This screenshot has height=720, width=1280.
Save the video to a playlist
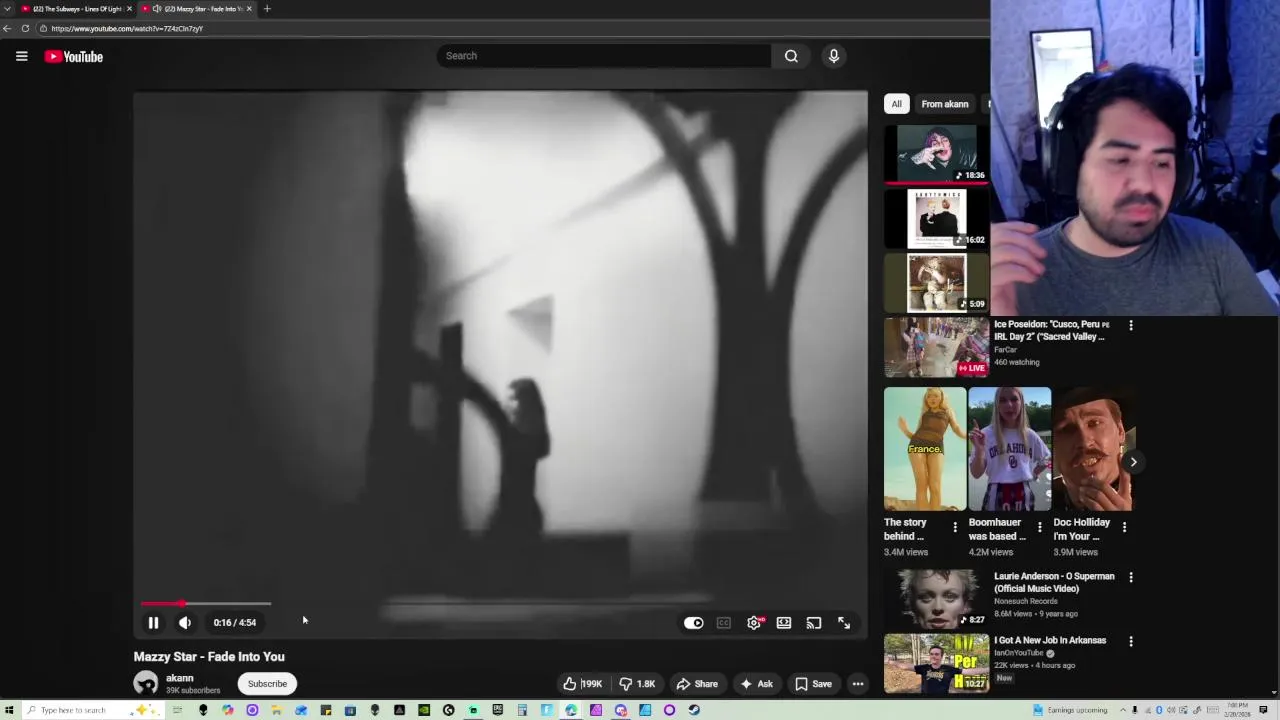click(813, 684)
